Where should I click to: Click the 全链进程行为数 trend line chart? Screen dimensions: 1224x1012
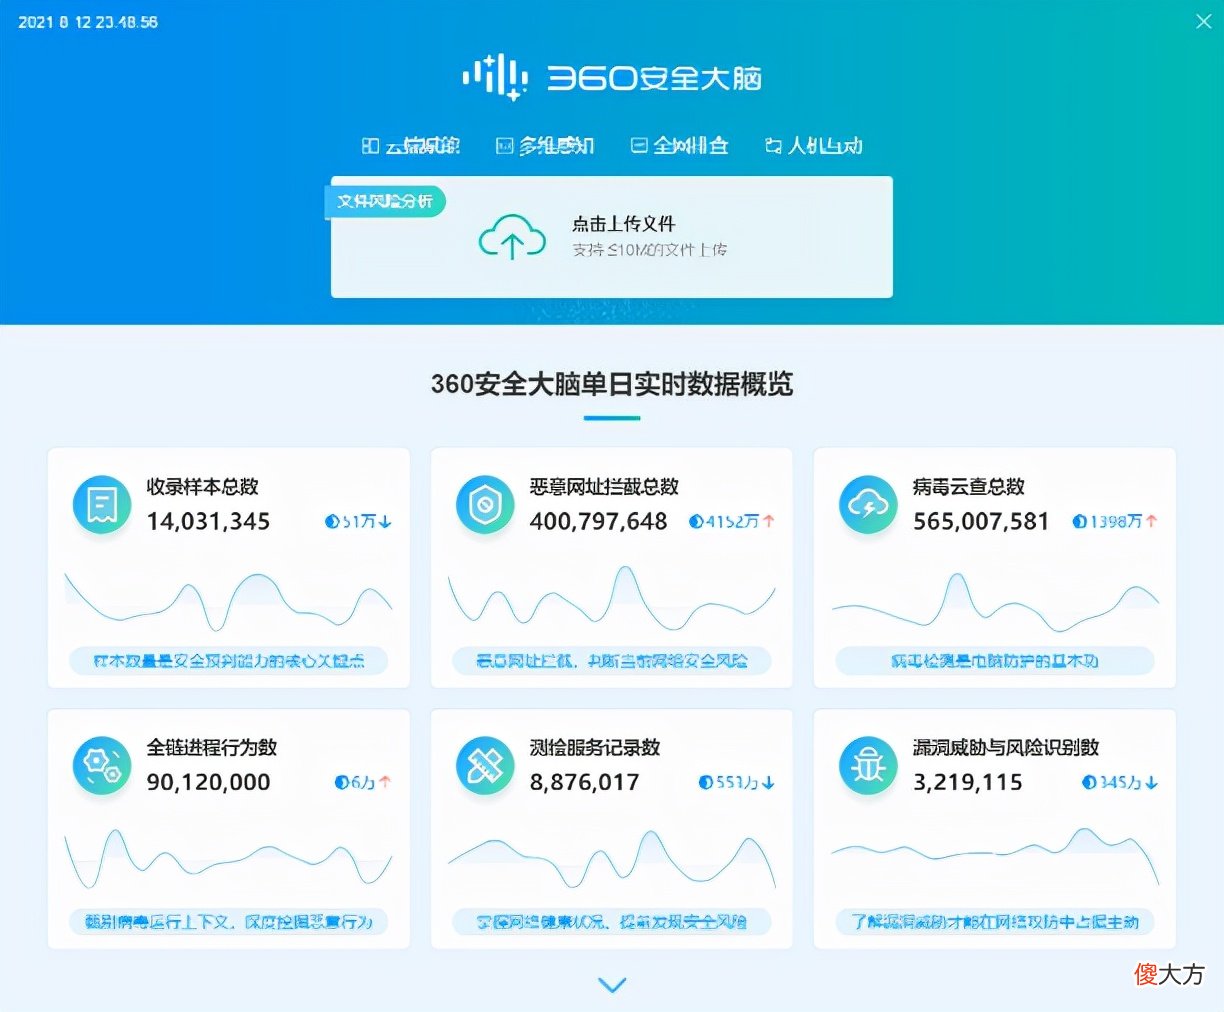(x=228, y=858)
